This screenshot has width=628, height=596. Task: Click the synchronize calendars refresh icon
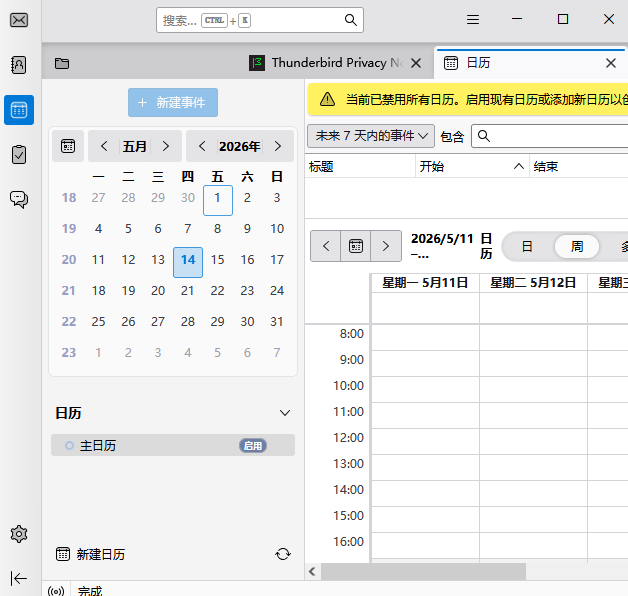point(283,554)
